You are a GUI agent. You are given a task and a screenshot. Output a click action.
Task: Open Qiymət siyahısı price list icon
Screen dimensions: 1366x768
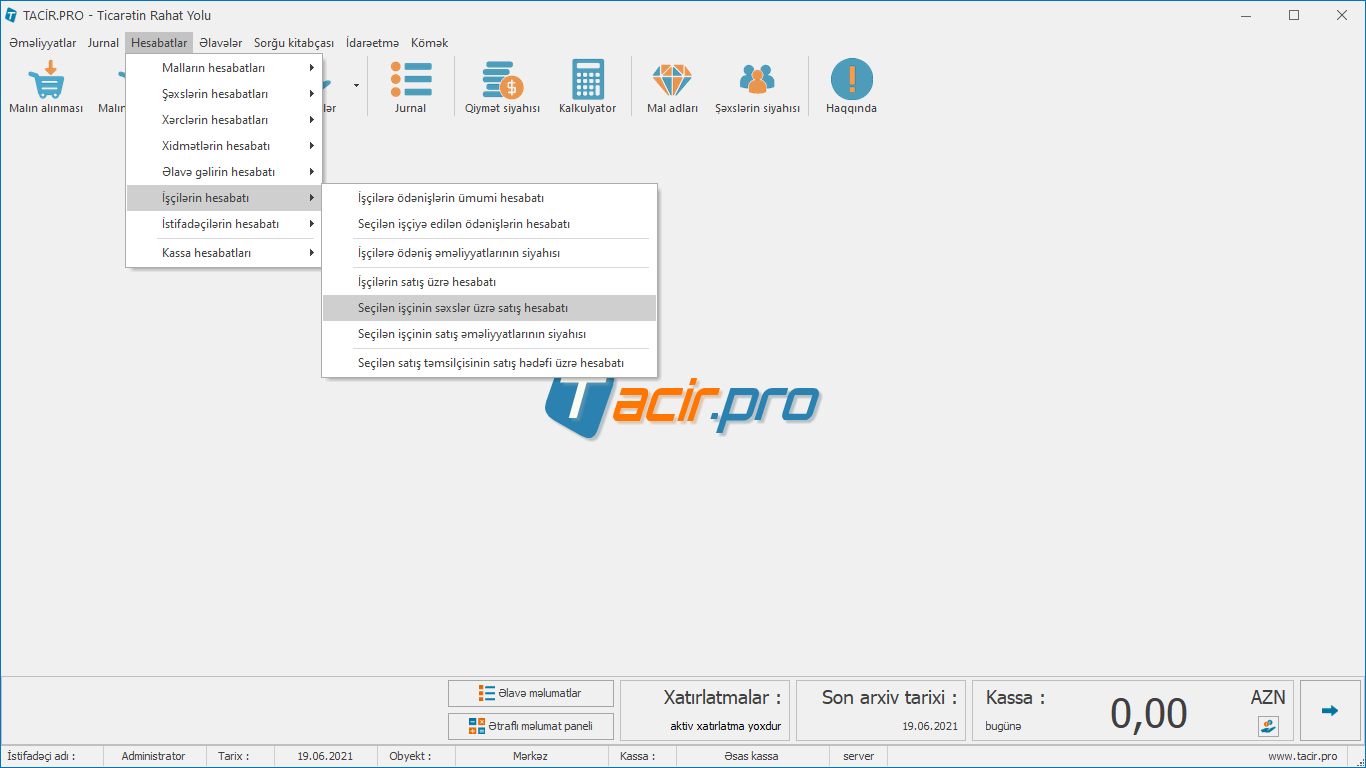click(502, 80)
